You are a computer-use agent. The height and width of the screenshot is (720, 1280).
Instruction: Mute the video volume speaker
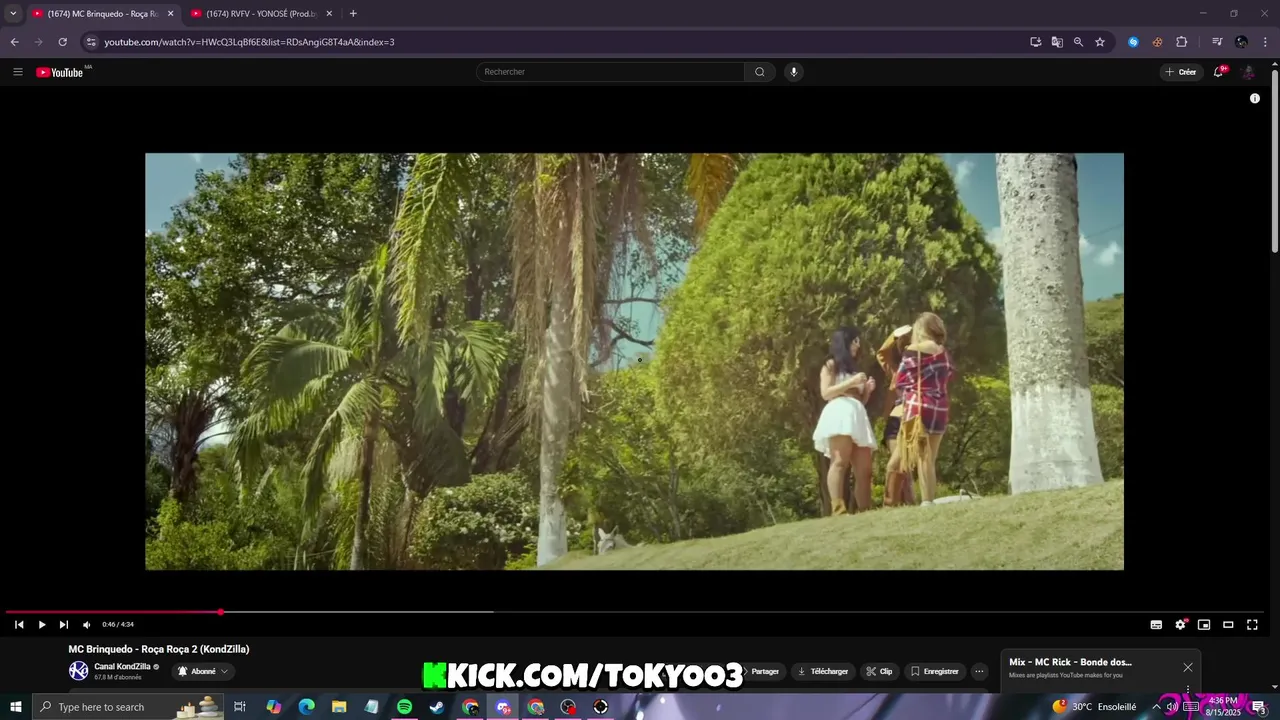[86, 625]
